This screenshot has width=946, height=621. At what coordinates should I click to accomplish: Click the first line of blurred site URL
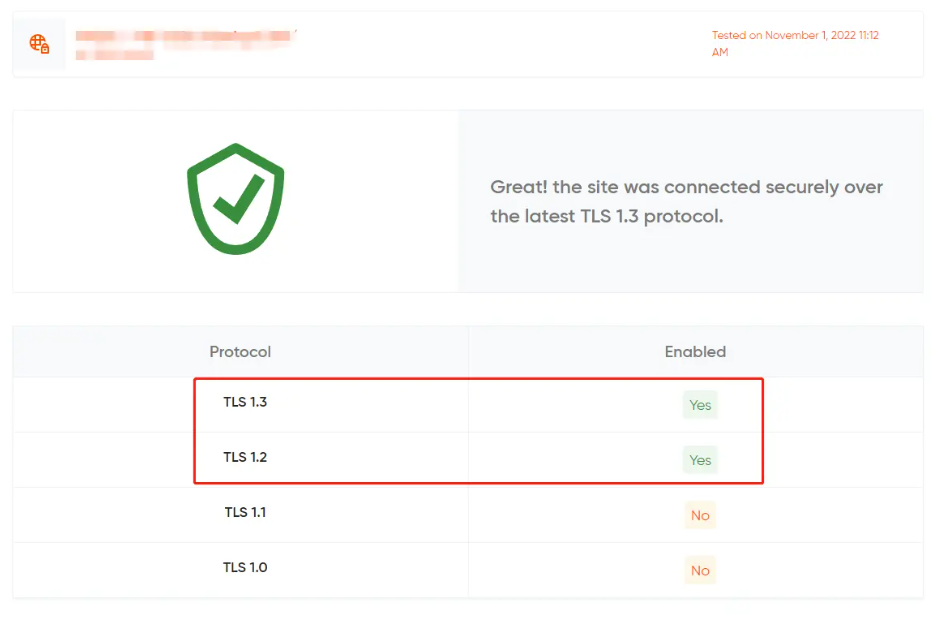(x=186, y=37)
